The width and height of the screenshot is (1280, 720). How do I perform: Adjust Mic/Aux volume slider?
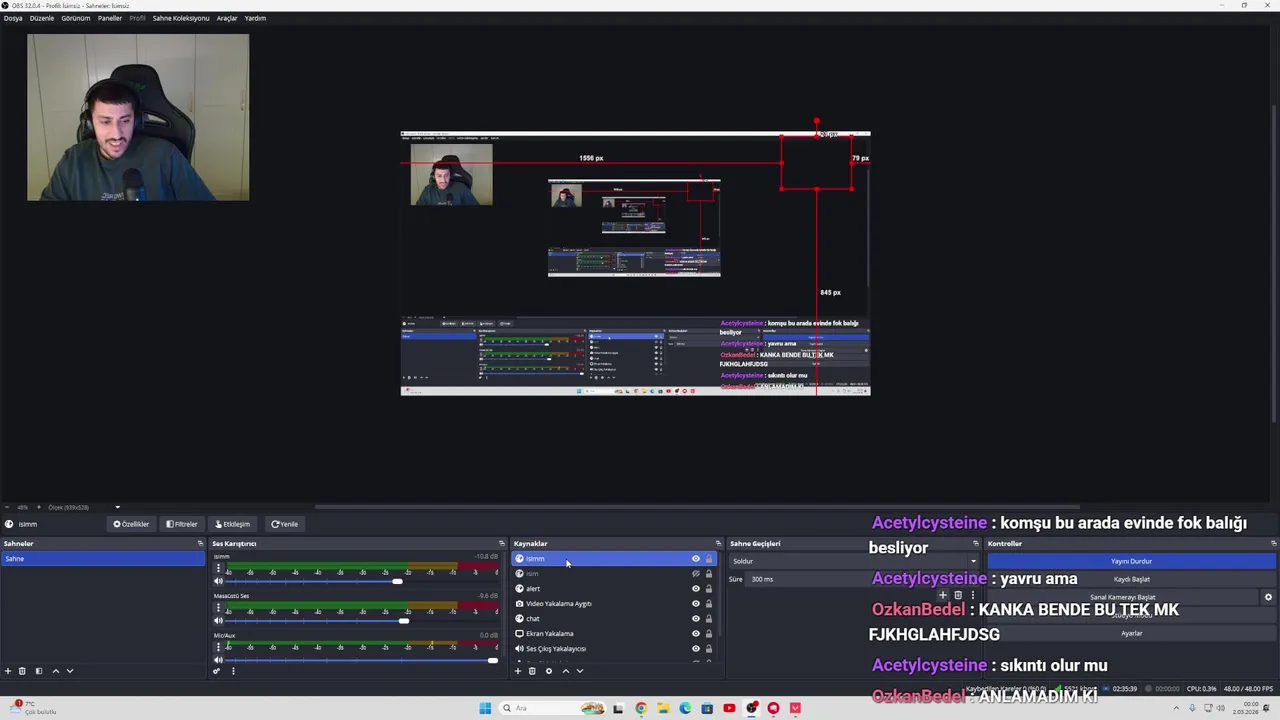(492, 660)
